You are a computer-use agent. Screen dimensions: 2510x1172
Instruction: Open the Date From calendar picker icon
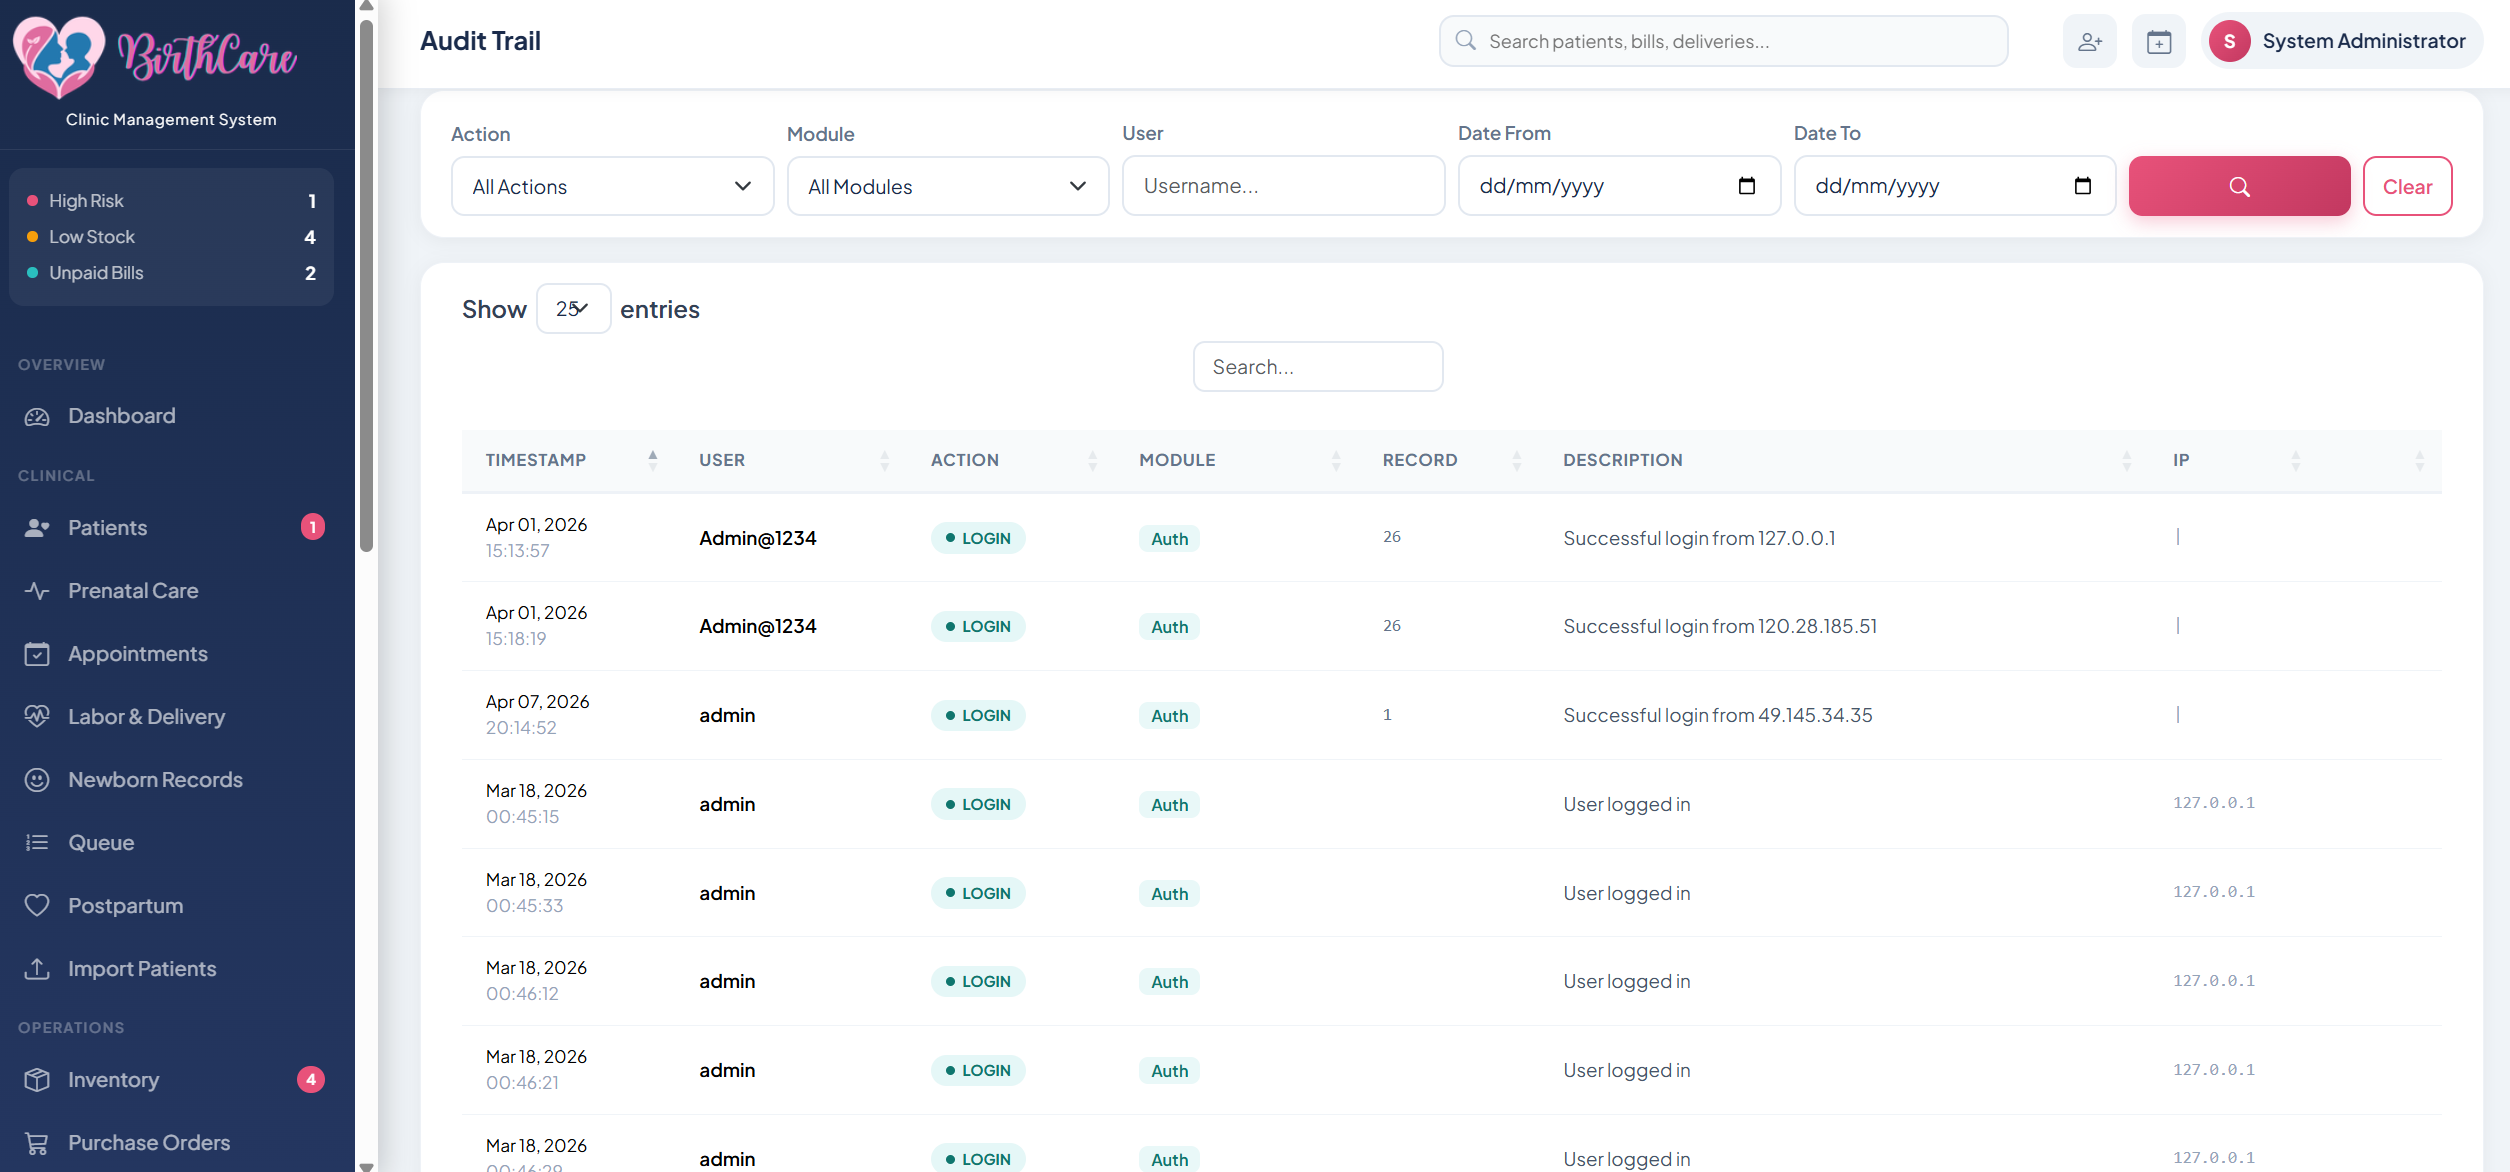pyautogui.click(x=1747, y=186)
